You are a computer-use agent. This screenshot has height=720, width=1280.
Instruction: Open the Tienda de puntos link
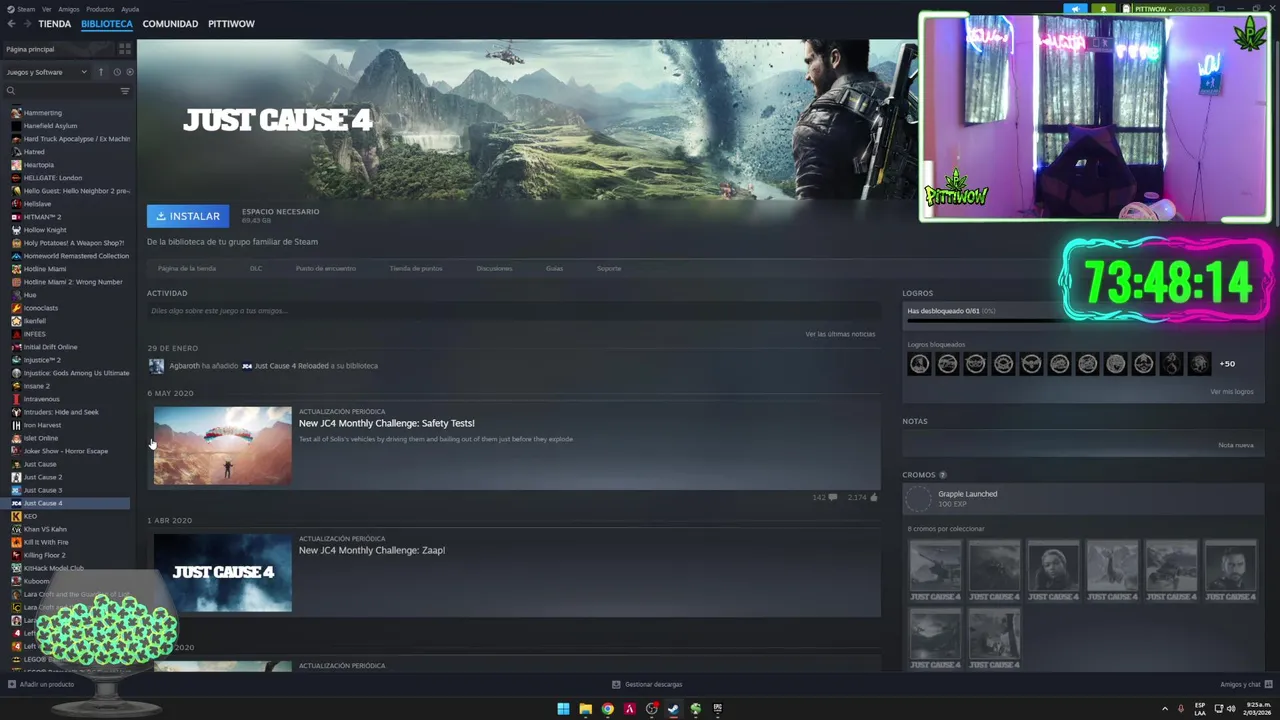[416, 268]
